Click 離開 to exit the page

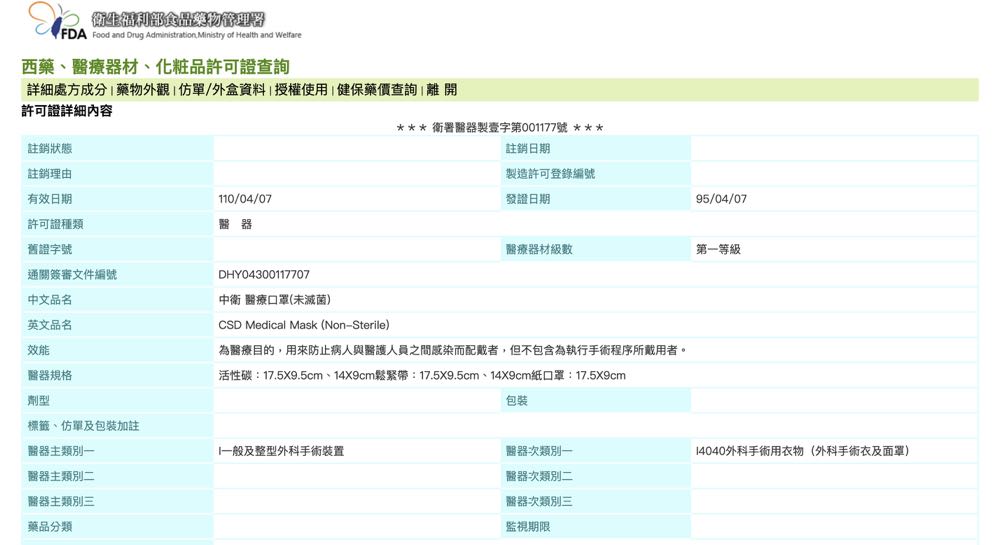tap(441, 90)
